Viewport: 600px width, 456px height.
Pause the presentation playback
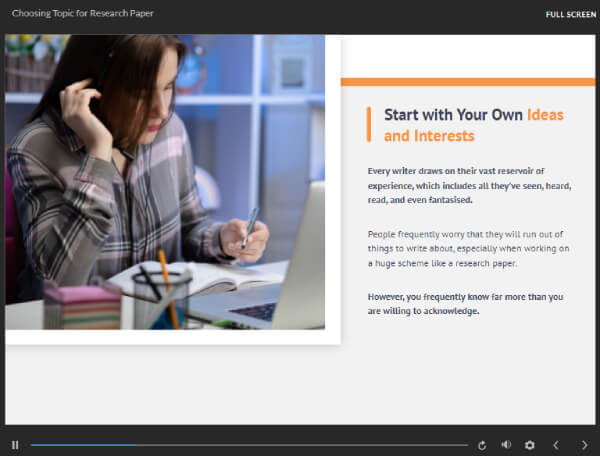tap(15, 445)
